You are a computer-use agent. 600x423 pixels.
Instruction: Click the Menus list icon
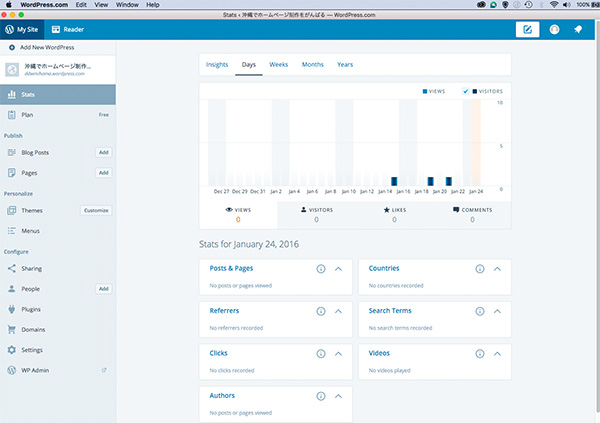tap(12, 231)
